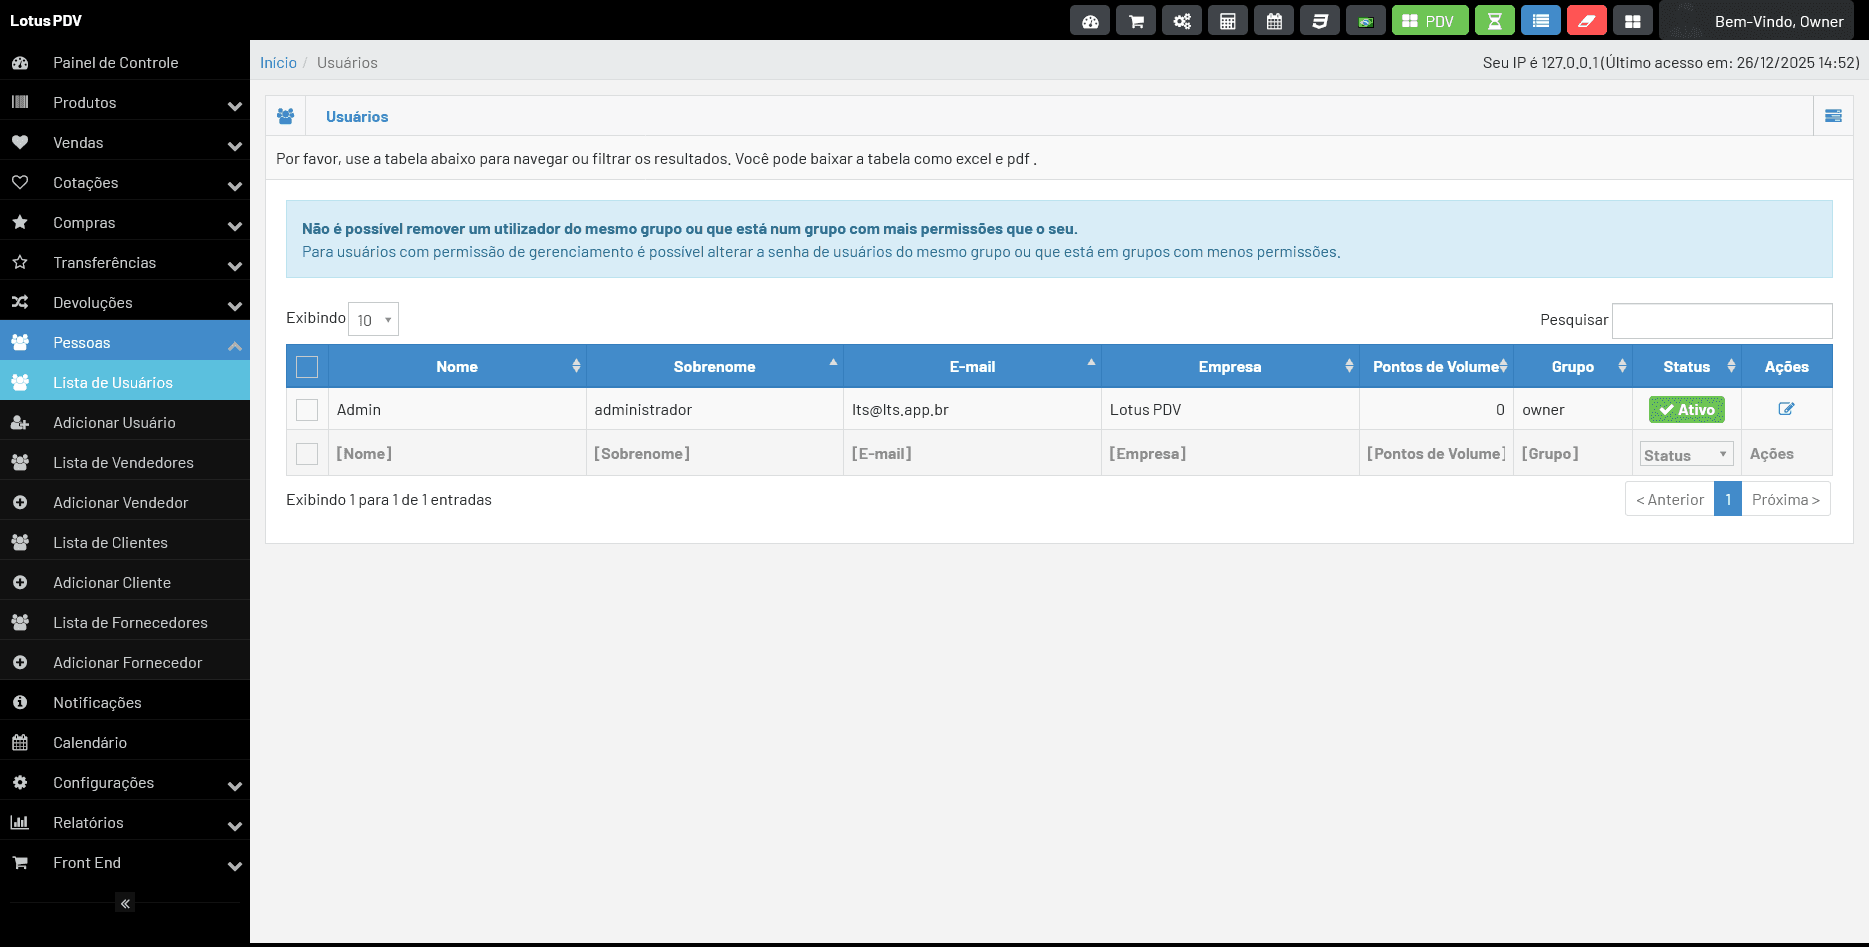Open settings via the gears toolbar icon
This screenshot has height=947, width=1869.
(1182, 21)
